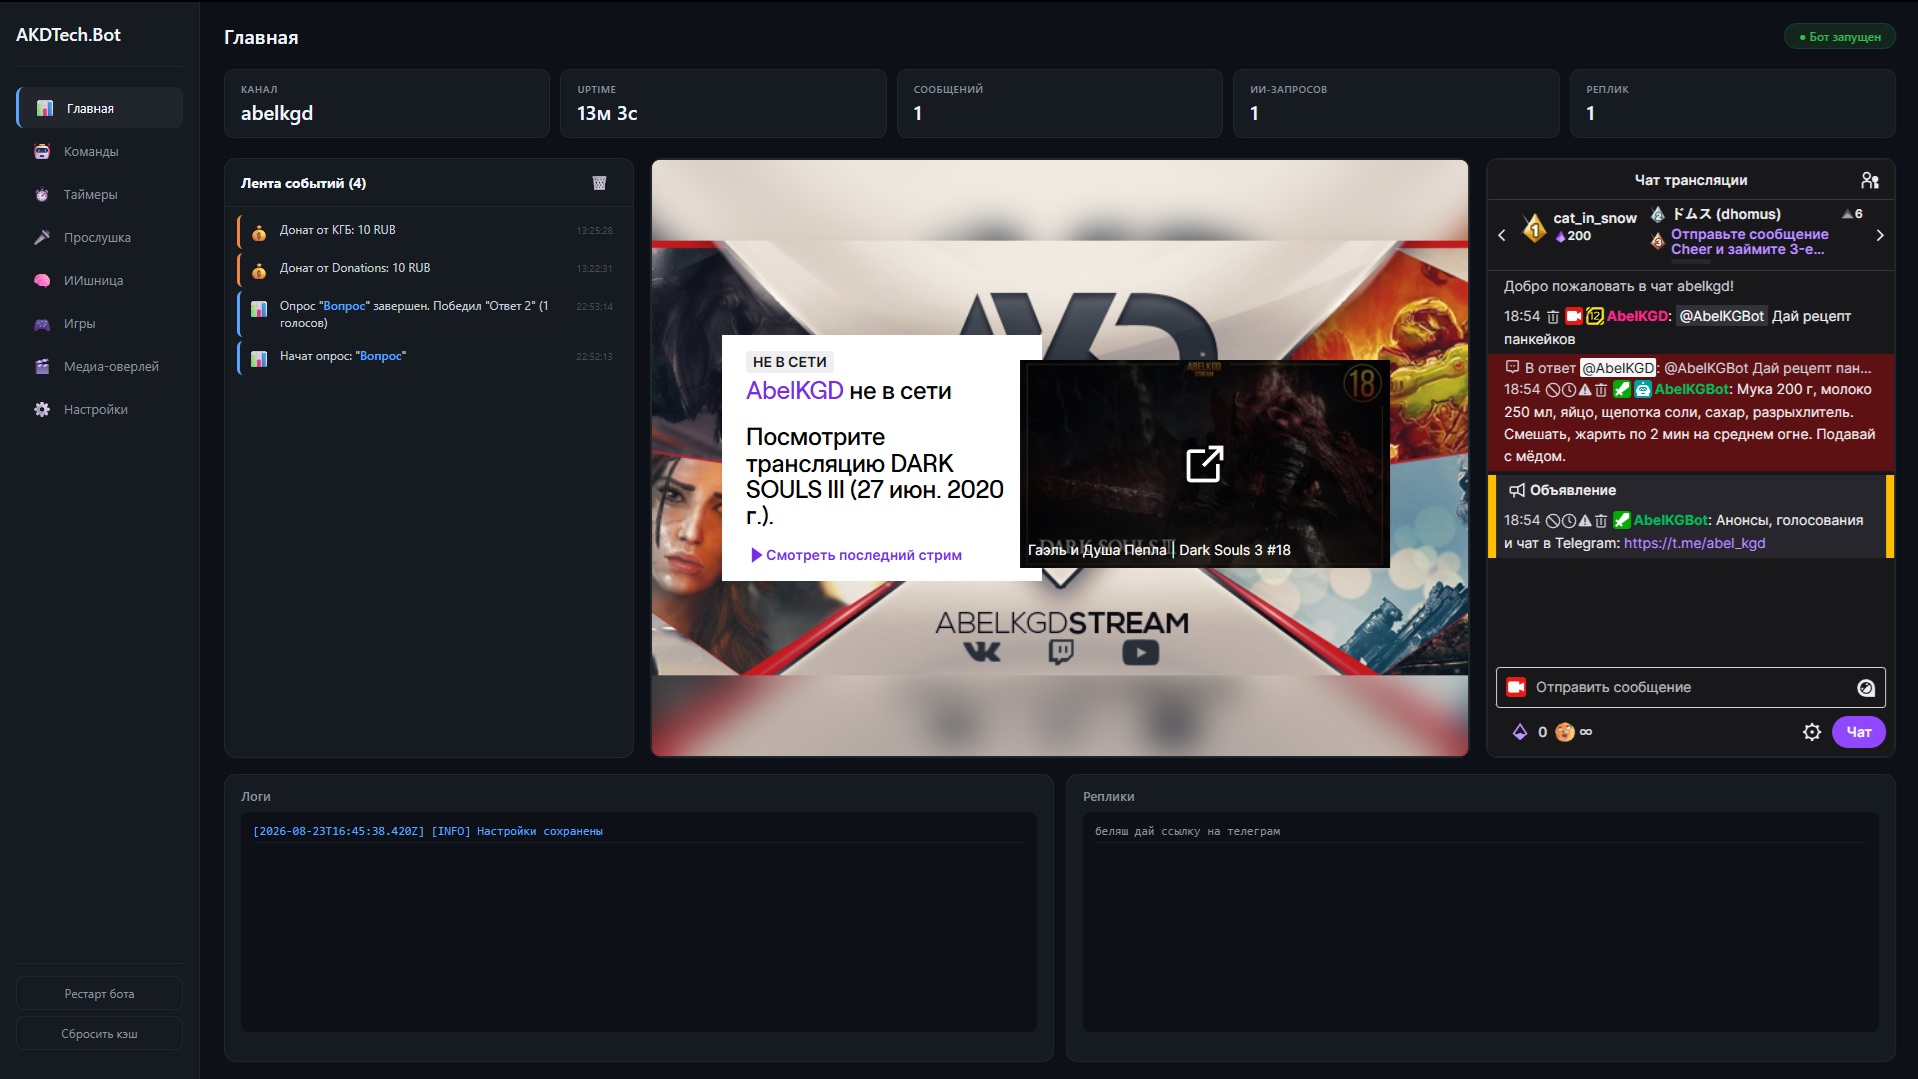This screenshot has width=1918, height=1079.
Task: Open the Прослушка section
Action: coord(100,237)
